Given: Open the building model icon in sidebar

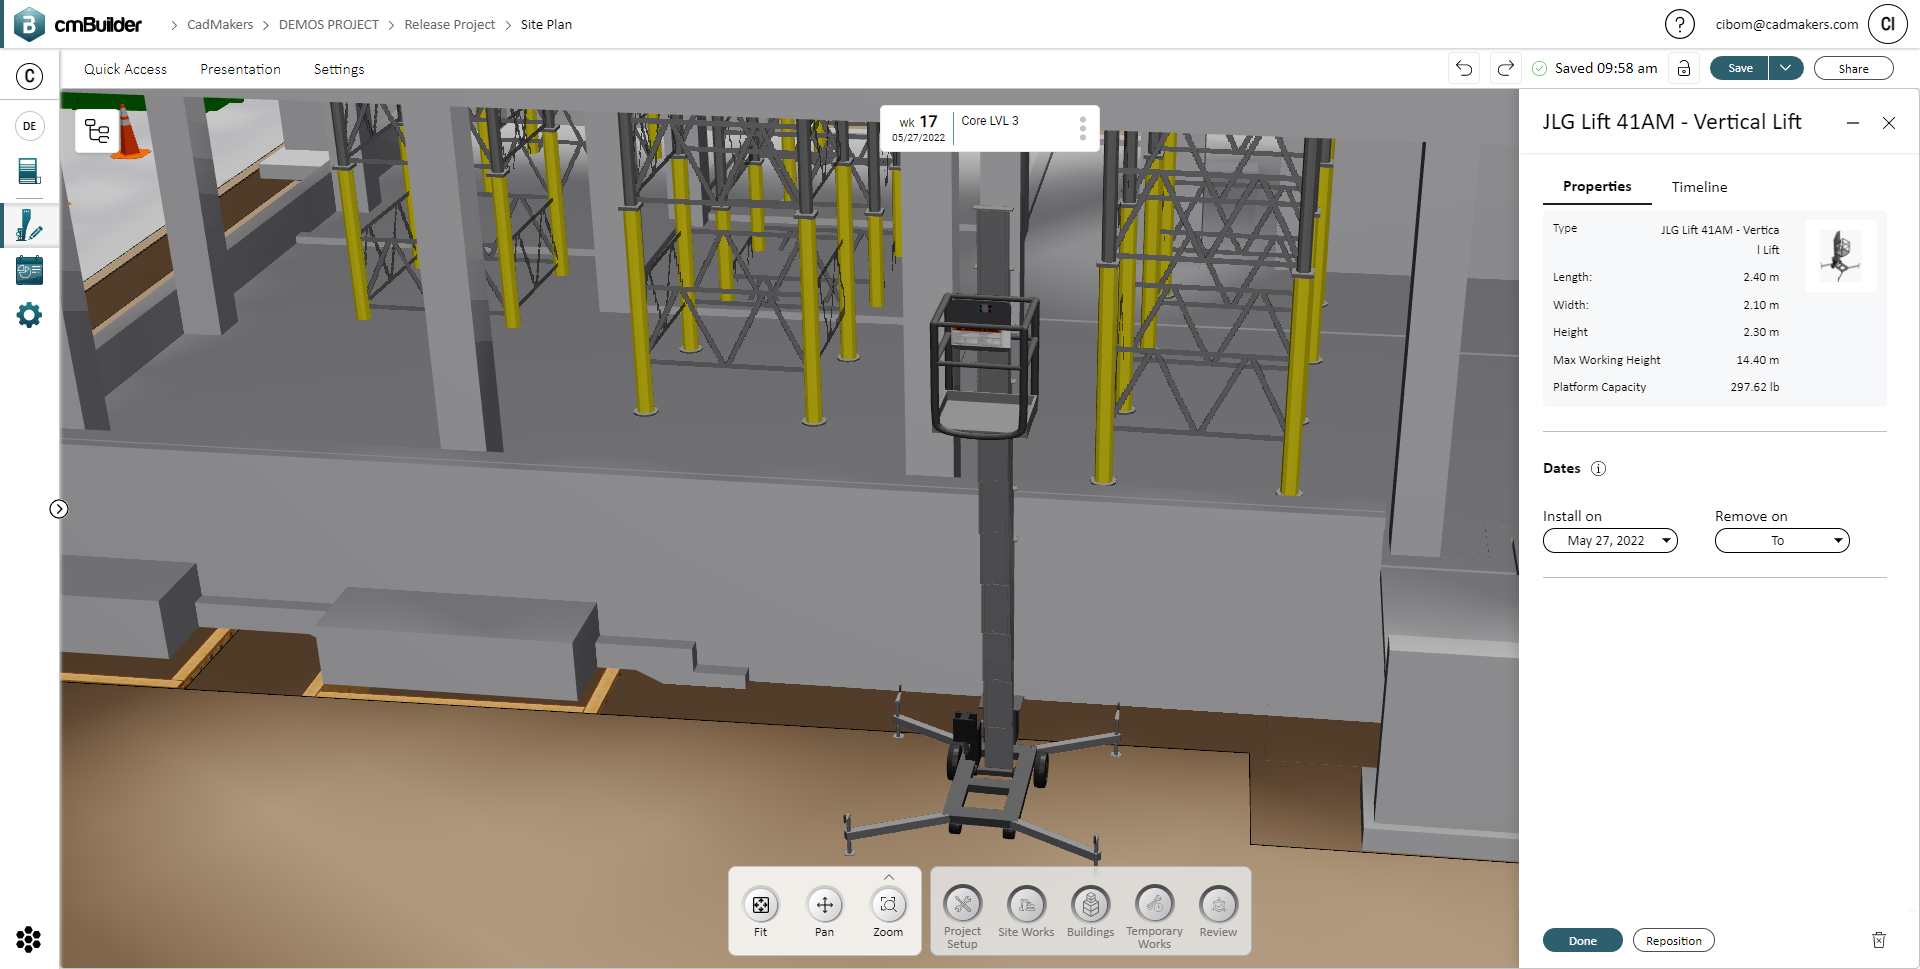Looking at the screenshot, I should point(30,171).
